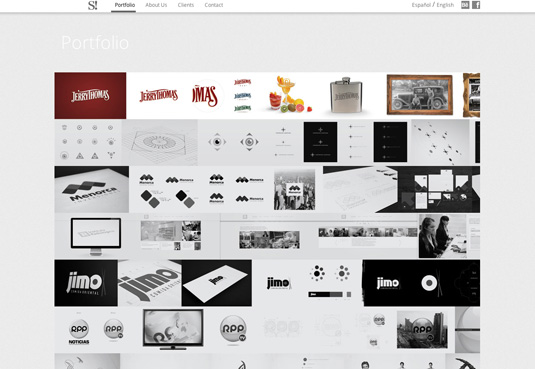Switch language to English
535x369 pixels.
click(445, 5)
